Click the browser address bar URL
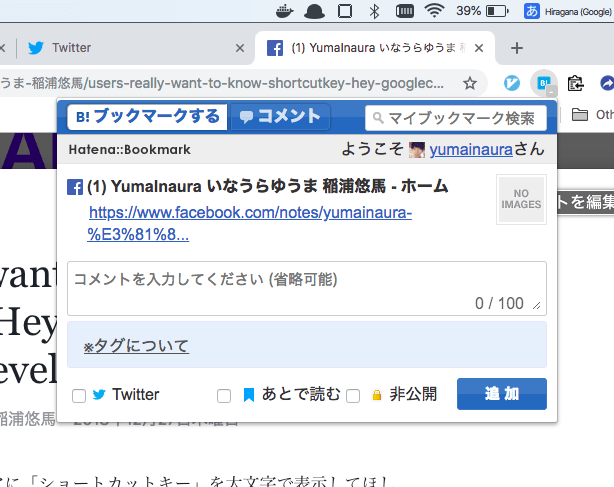The height and width of the screenshot is (487, 614). coord(222,83)
